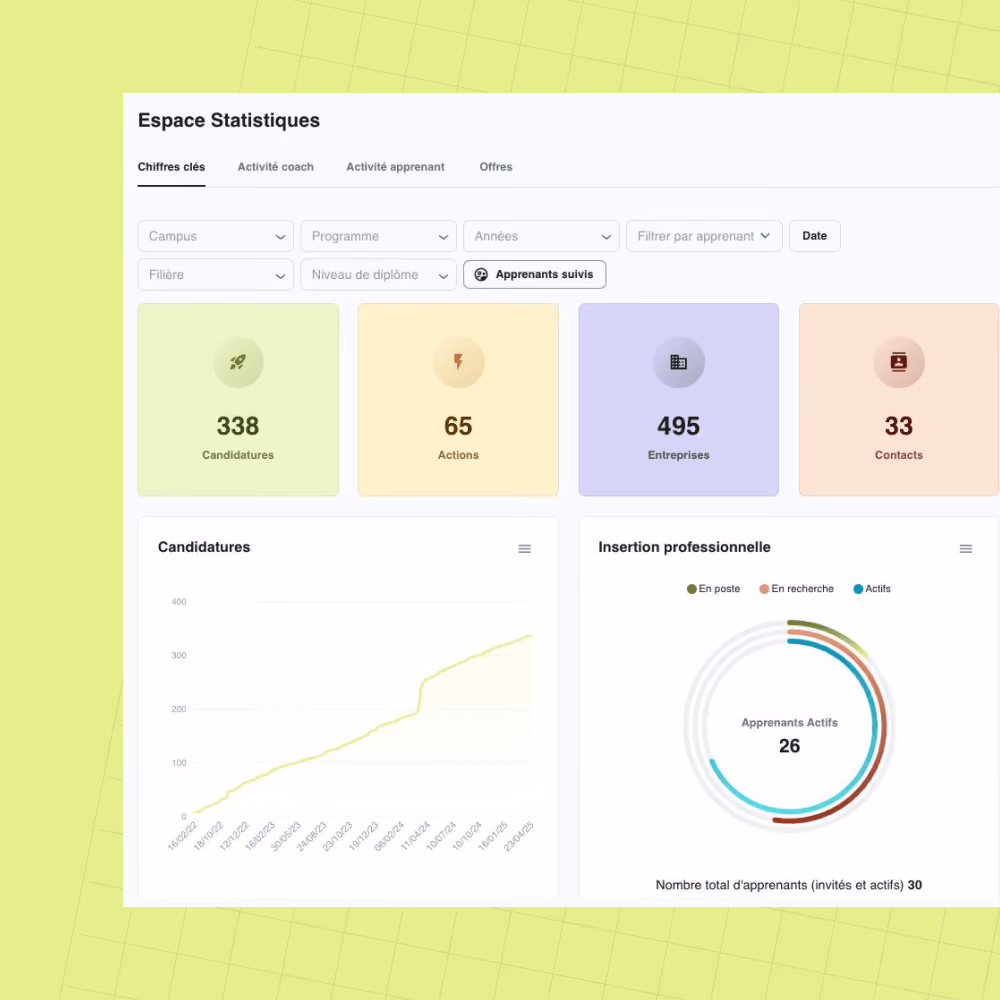Open the Années dropdown
Viewport: 1000px width, 1000px height.
[x=541, y=236]
